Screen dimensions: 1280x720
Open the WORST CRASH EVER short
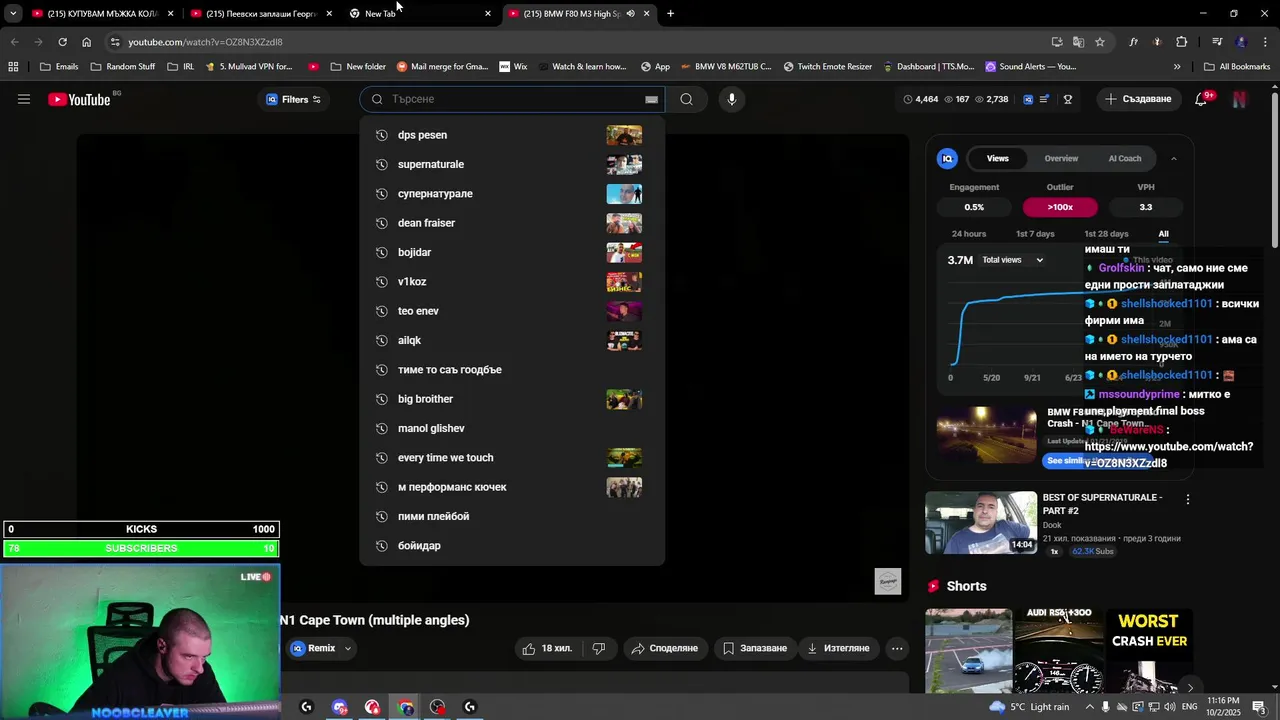[x=1148, y=651]
